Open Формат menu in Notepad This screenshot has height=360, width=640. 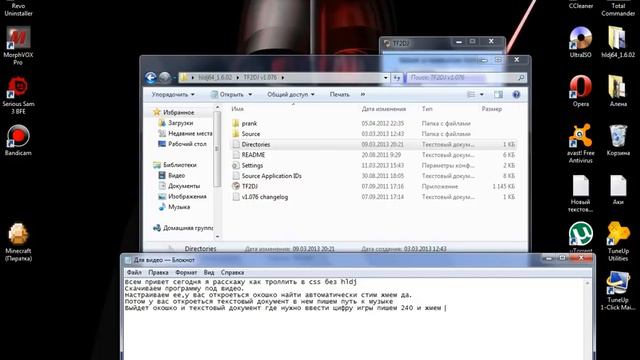pyautogui.click(x=186, y=272)
